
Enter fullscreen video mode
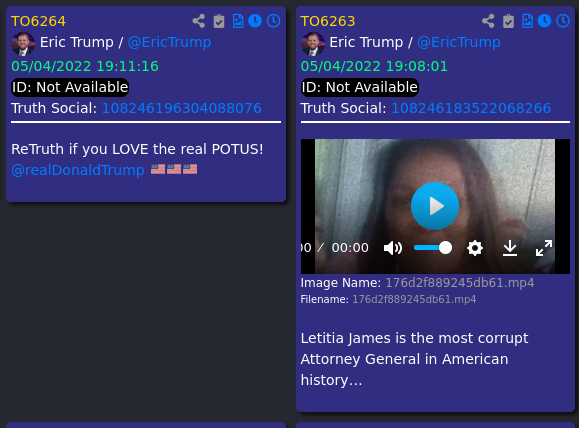[x=544, y=248]
